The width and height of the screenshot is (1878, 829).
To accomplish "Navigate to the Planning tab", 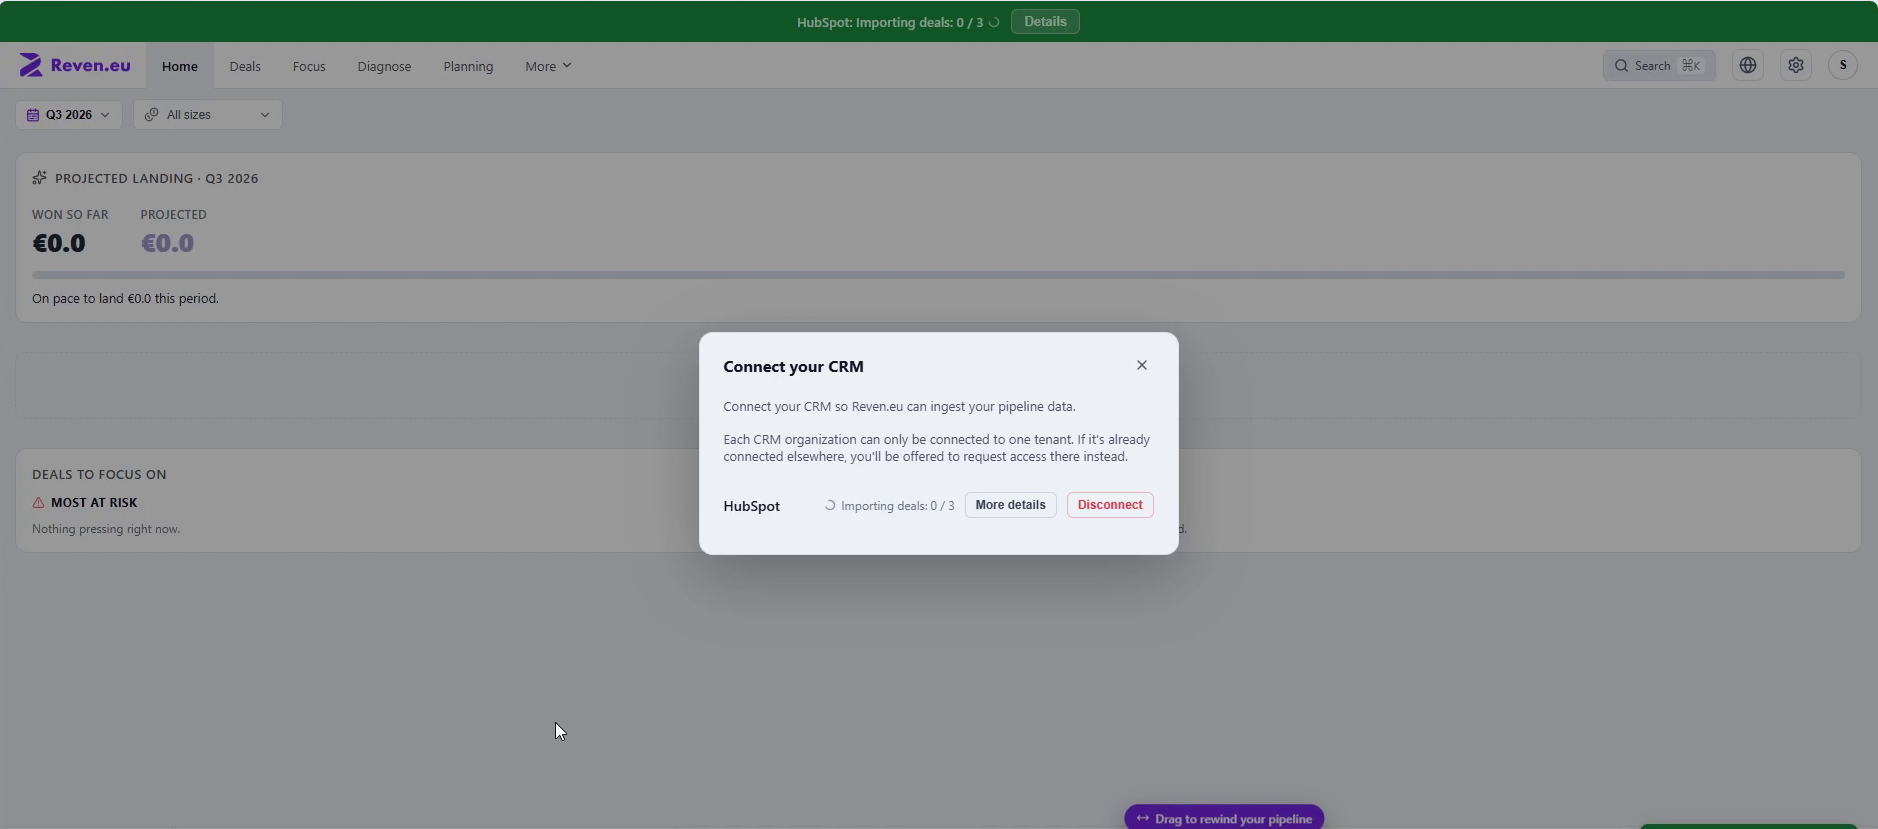I will click(x=468, y=66).
